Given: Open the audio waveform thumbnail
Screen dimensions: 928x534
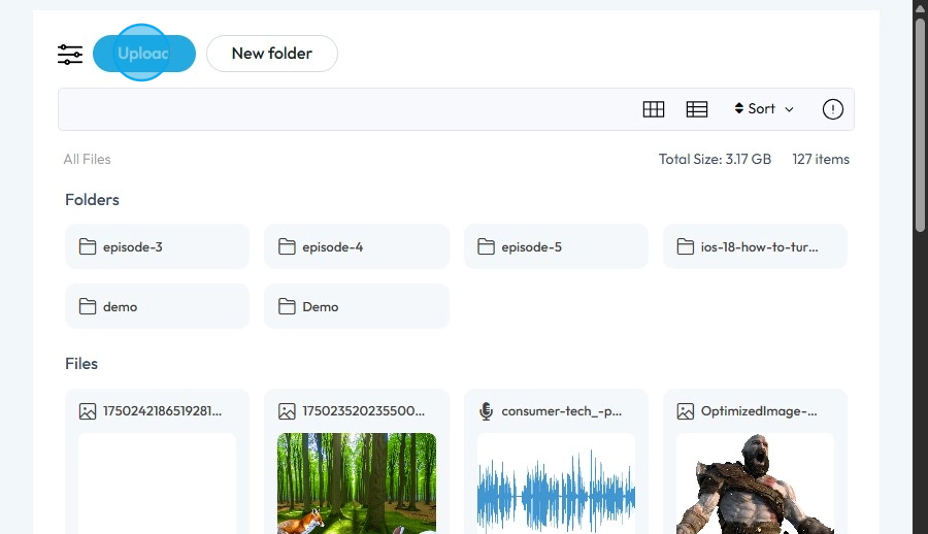Looking at the screenshot, I should pos(556,483).
